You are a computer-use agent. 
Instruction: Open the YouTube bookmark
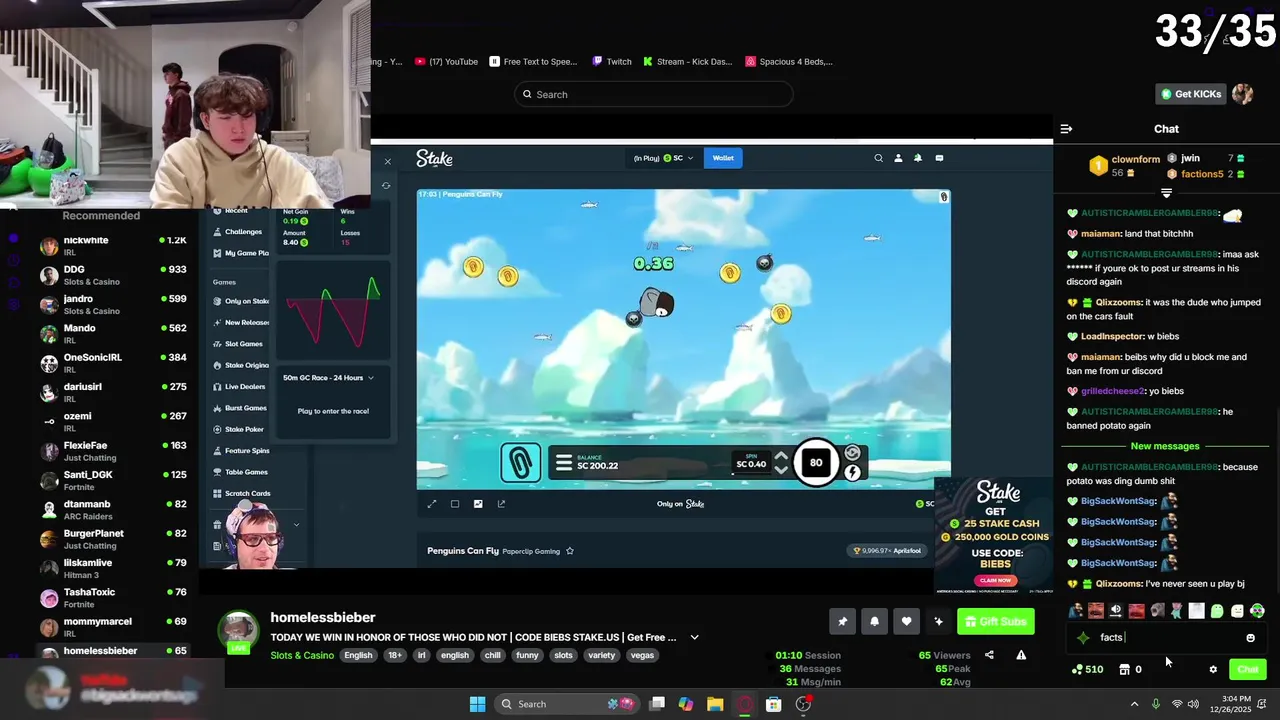pos(446,62)
